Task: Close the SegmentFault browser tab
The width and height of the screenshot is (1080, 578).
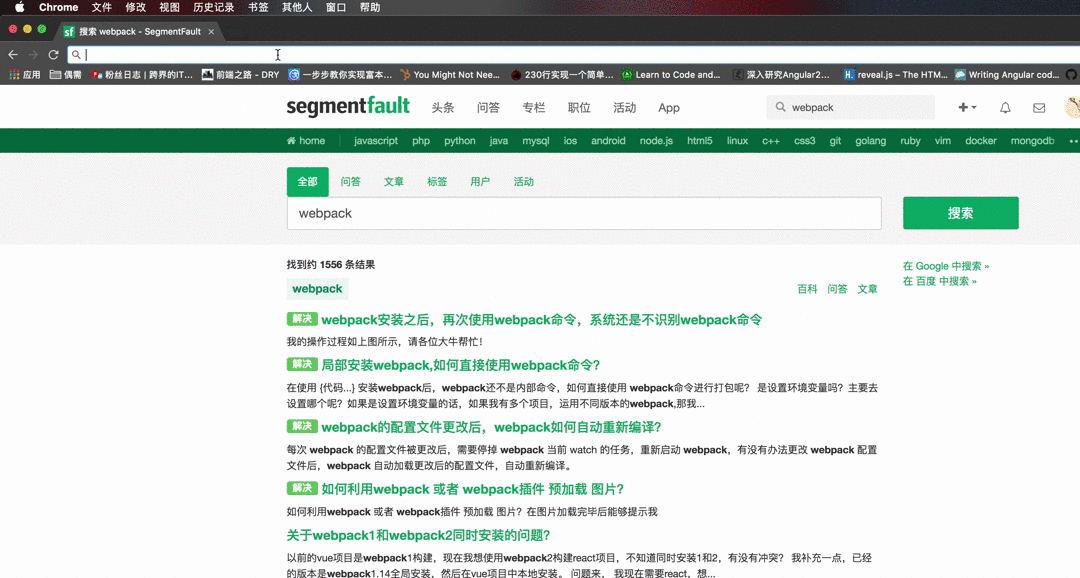Action: coord(211,32)
